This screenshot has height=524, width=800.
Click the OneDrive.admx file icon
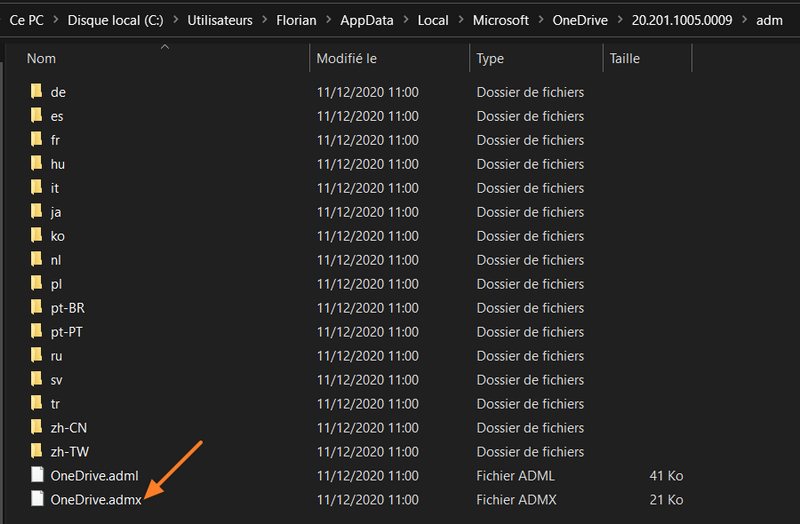[x=37, y=499]
